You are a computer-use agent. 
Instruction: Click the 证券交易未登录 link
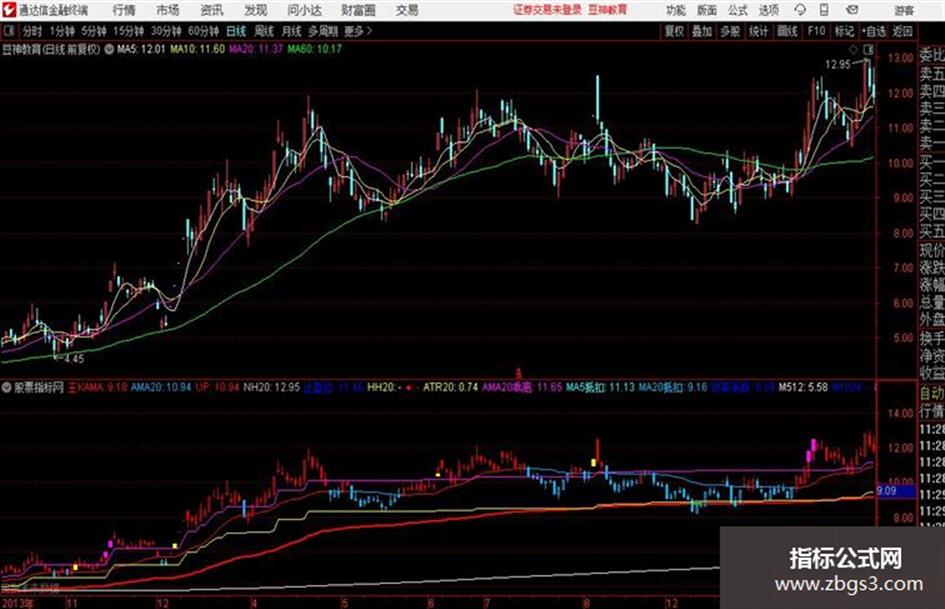(x=547, y=10)
